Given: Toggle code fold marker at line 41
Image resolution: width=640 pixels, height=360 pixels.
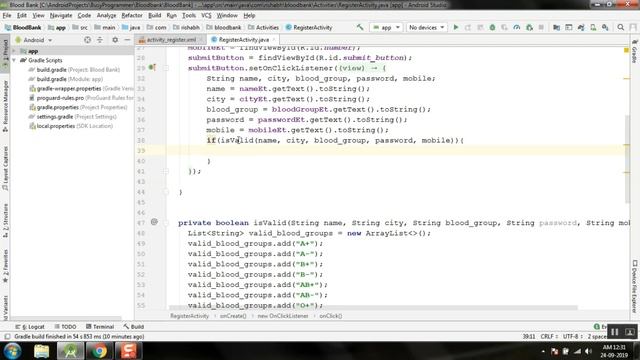Looking at the screenshot, I should click(x=166, y=171).
